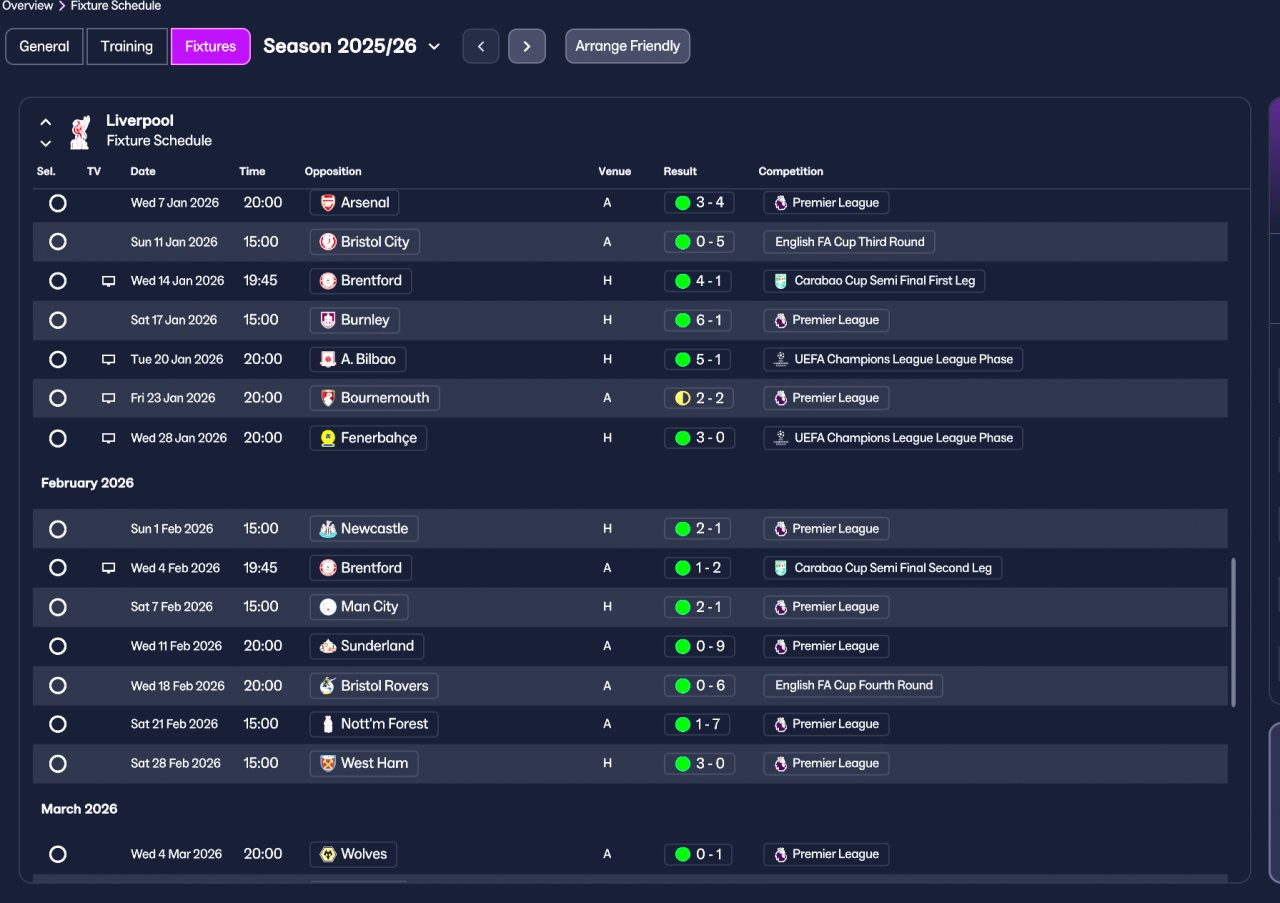Switch to the Training tab

[x=127, y=46]
